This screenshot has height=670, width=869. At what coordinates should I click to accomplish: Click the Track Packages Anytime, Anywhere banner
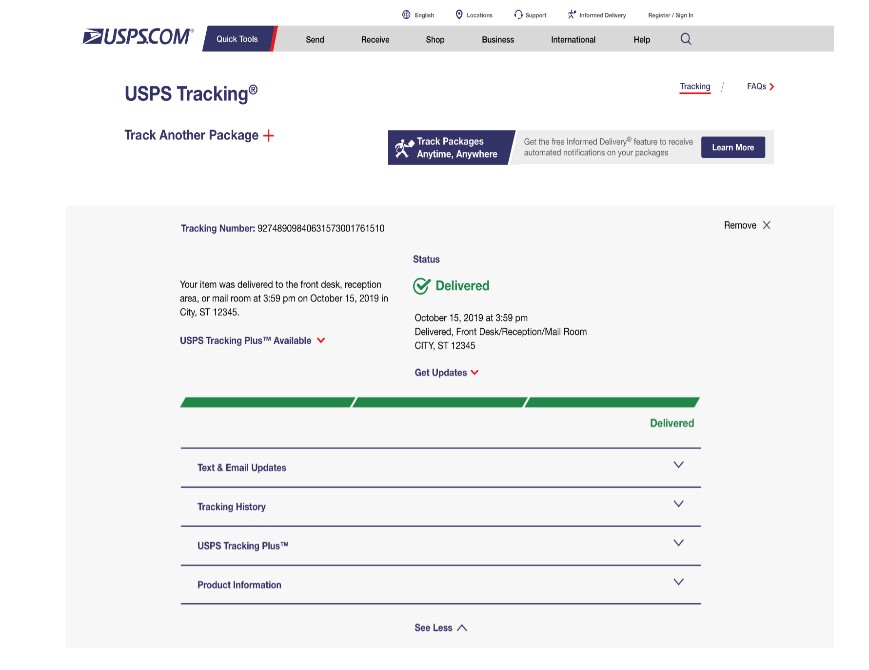point(452,147)
